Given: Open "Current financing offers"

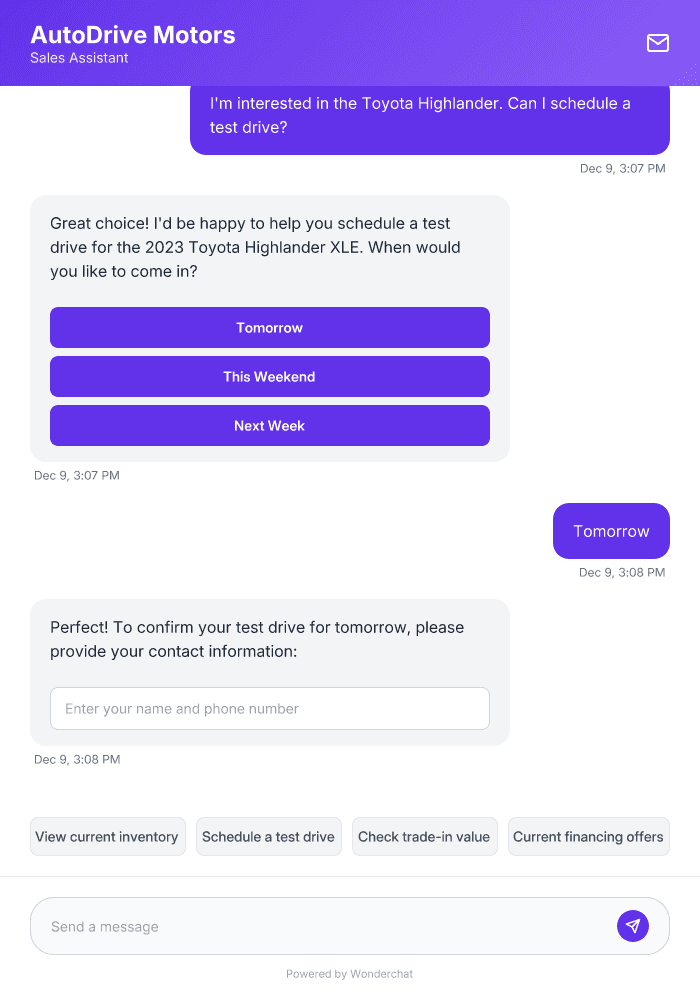Looking at the screenshot, I should (588, 836).
